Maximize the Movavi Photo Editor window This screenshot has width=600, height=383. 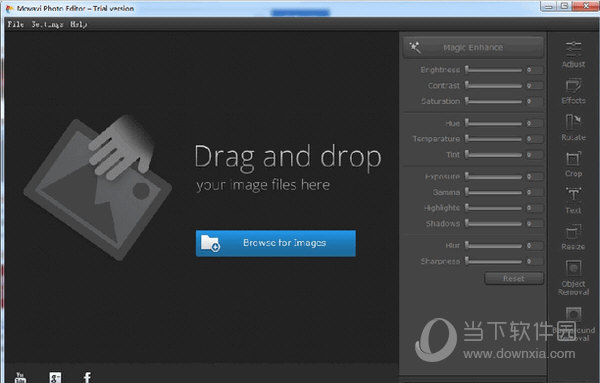tap(564, 6)
